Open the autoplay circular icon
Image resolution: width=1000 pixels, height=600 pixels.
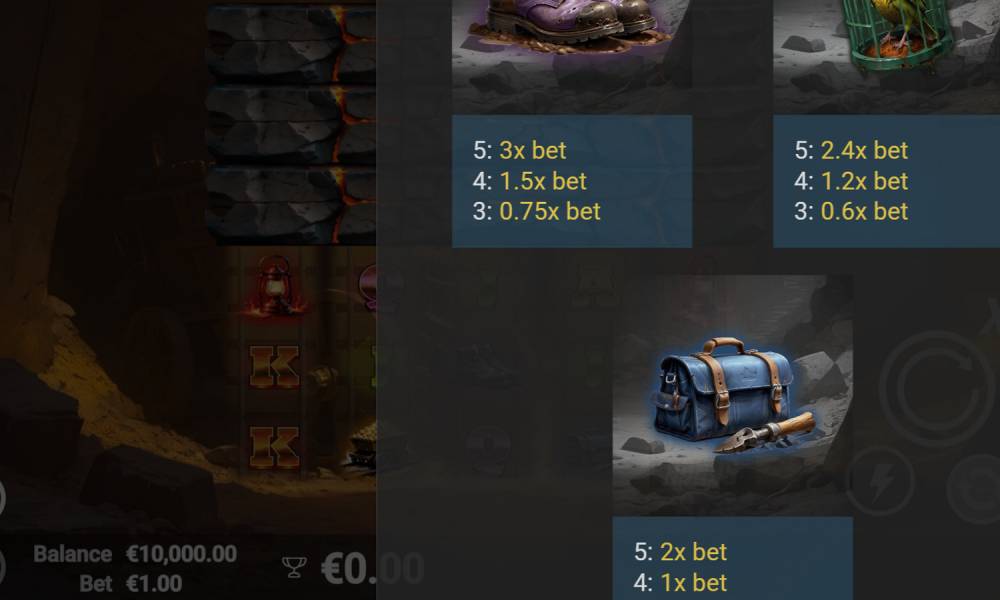[x=974, y=488]
